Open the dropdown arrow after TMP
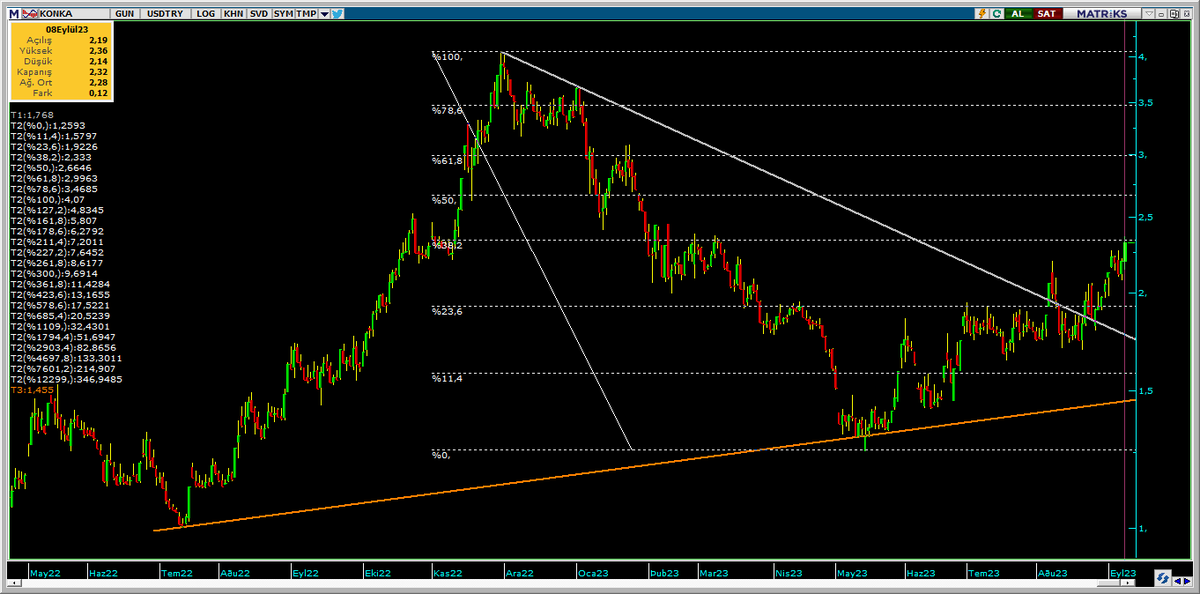 coord(324,14)
